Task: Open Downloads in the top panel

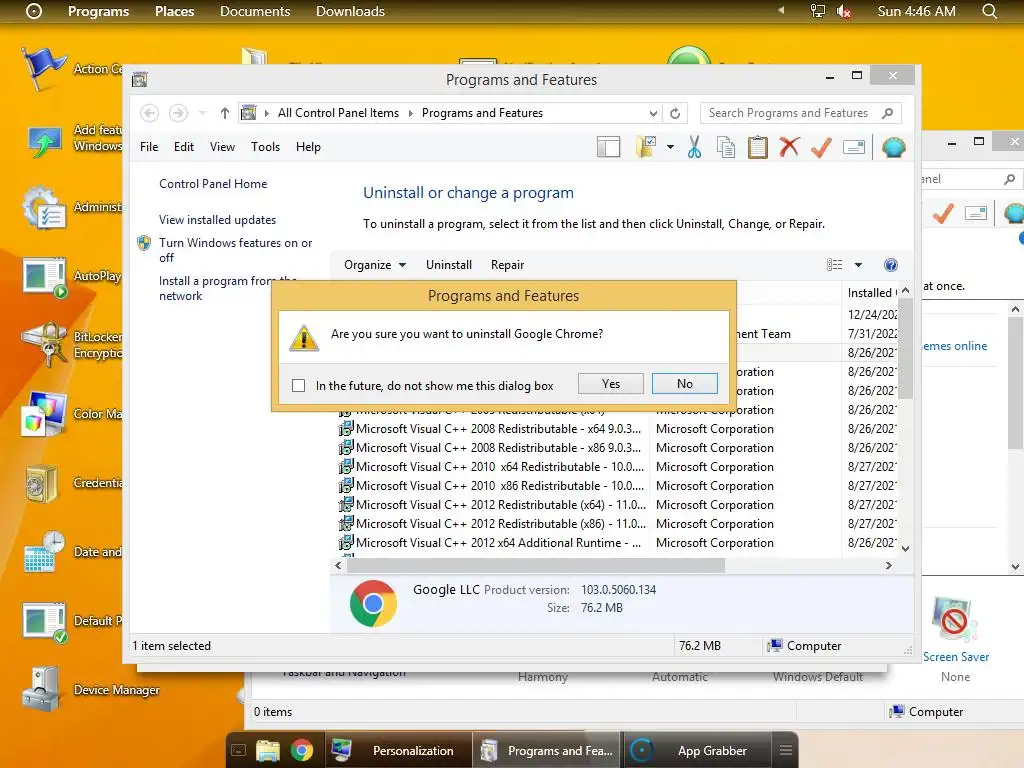Action: pos(350,11)
